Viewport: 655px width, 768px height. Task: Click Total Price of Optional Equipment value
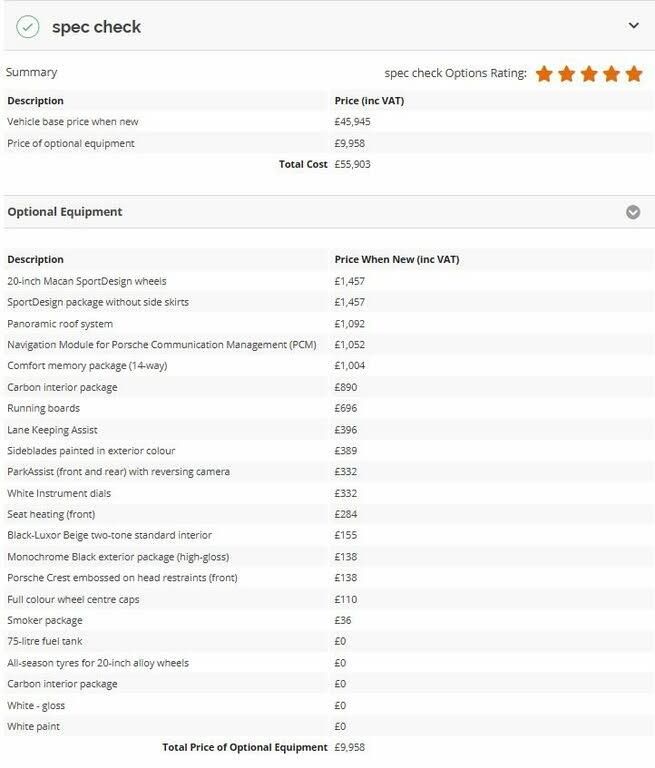350,747
